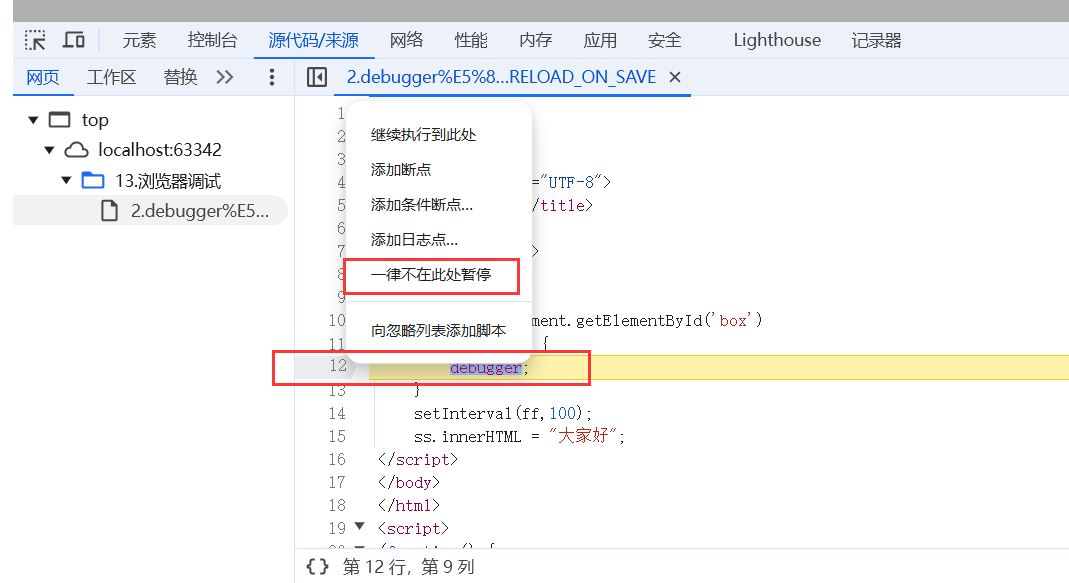Toggle the navigator sidebar icon
The height and width of the screenshot is (583, 1069).
coord(316,77)
